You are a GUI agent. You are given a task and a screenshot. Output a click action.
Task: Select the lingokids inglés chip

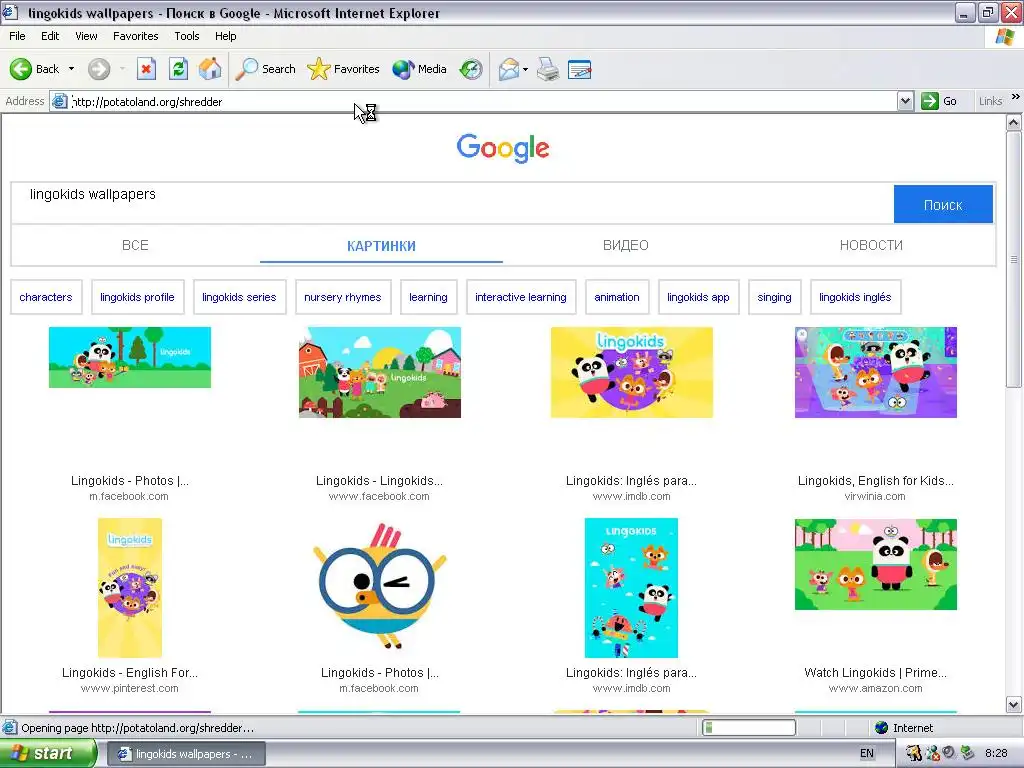pyautogui.click(x=856, y=297)
